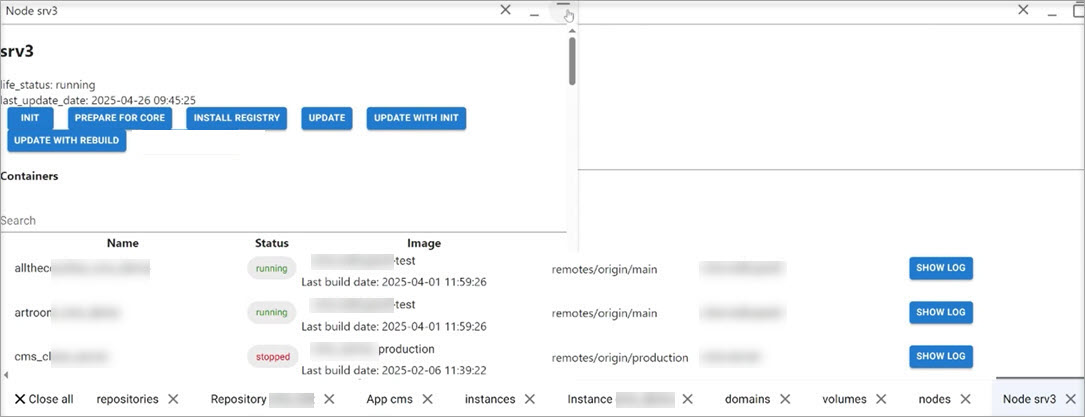Show log for the allthec container row
1085x417 pixels.
(941, 268)
